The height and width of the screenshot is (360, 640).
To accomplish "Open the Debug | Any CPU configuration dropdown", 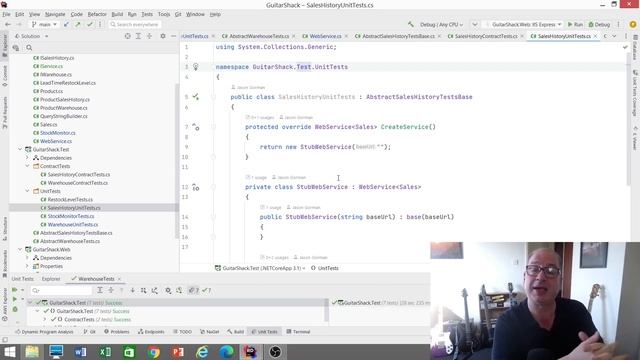I will tap(441, 24).
